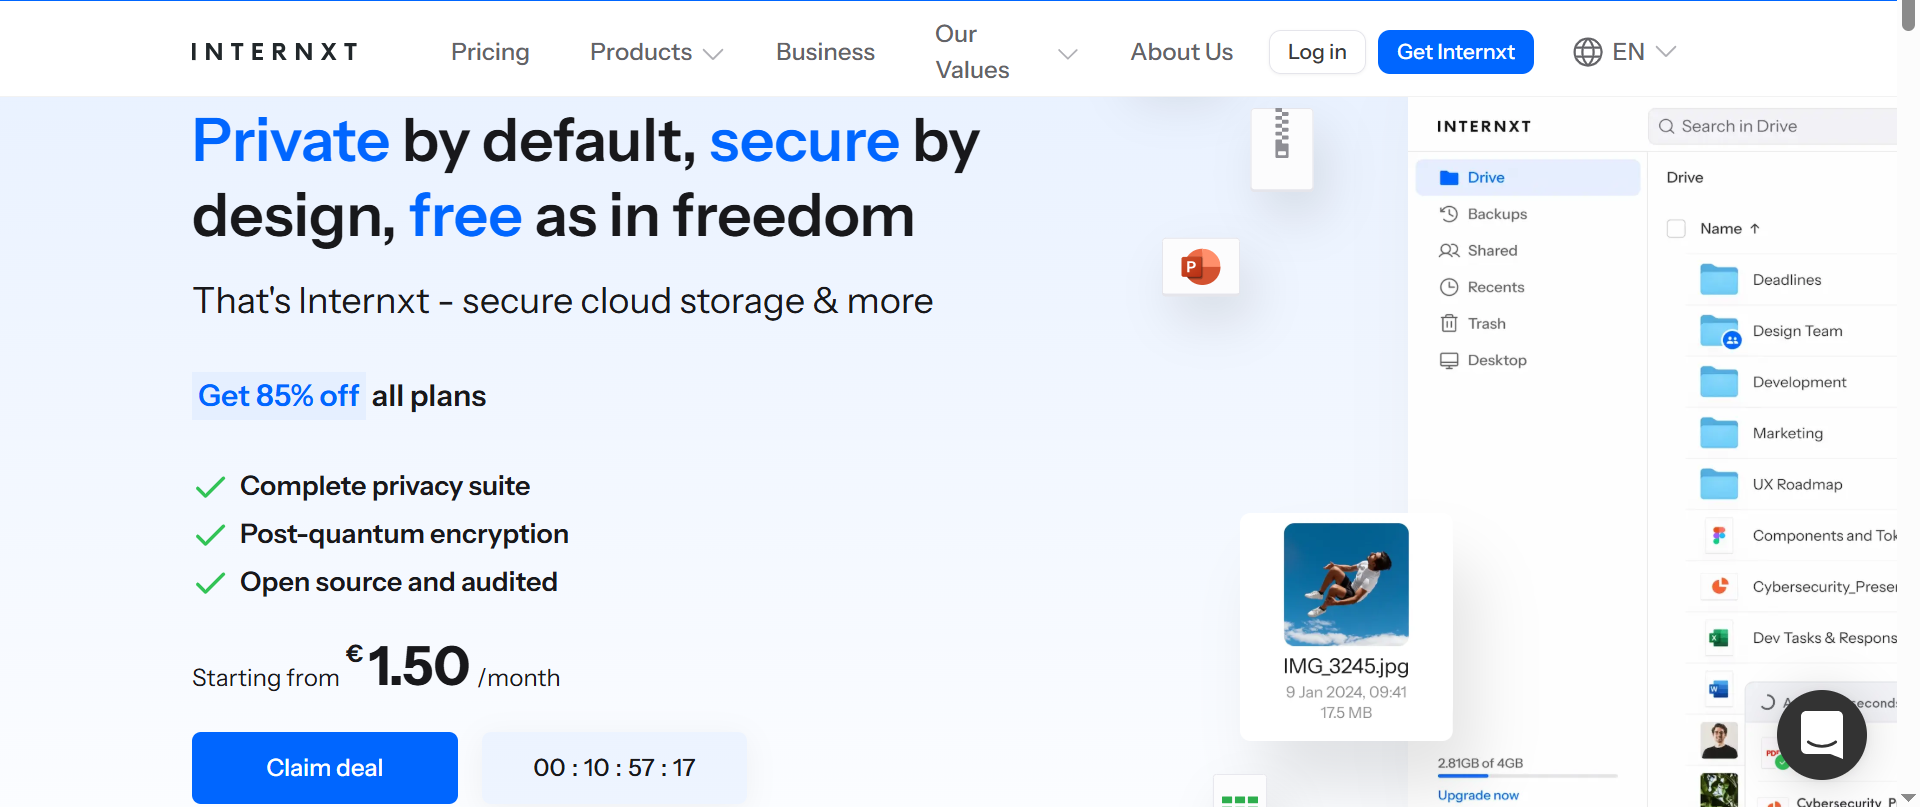This screenshot has height=807, width=1920.
Task: Go to the Pricing page
Action: coord(490,52)
